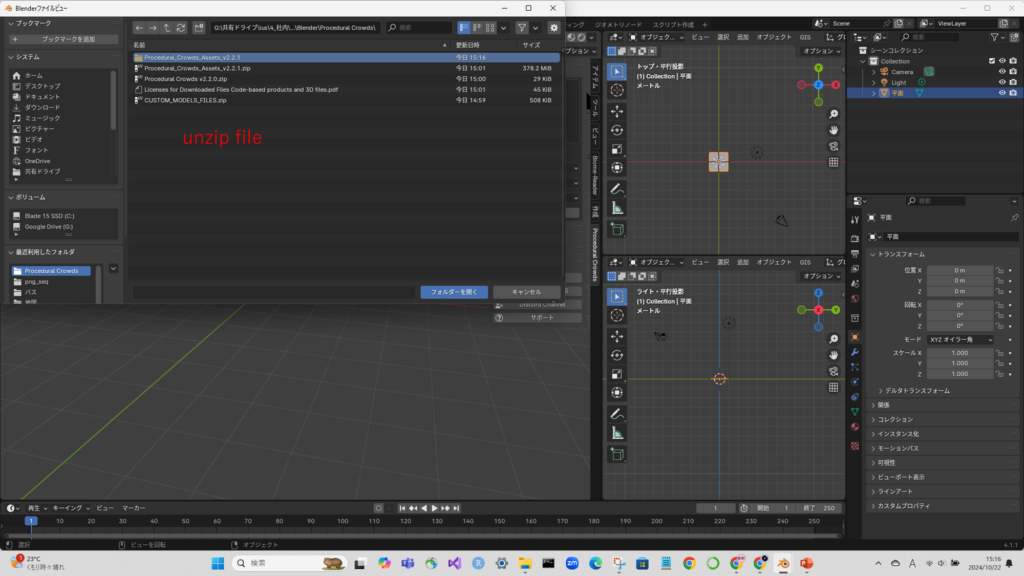Click the cancel button in file browser
The height and width of the screenshot is (576, 1024).
(x=526, y=292)
